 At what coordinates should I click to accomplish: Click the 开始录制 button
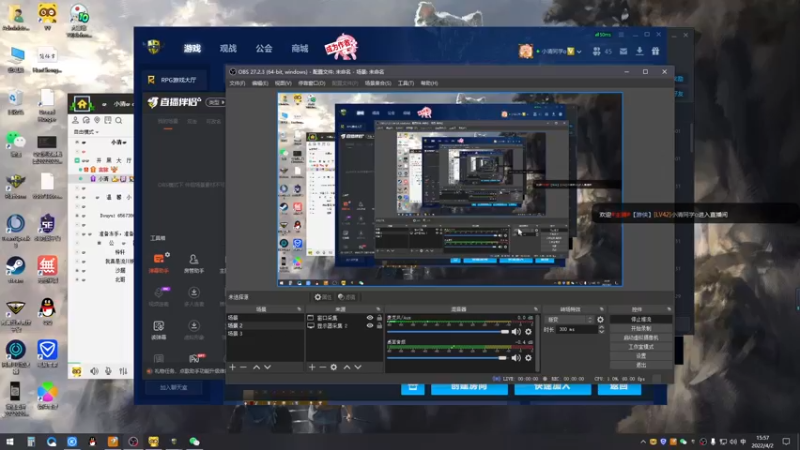[x=641, y=329]
